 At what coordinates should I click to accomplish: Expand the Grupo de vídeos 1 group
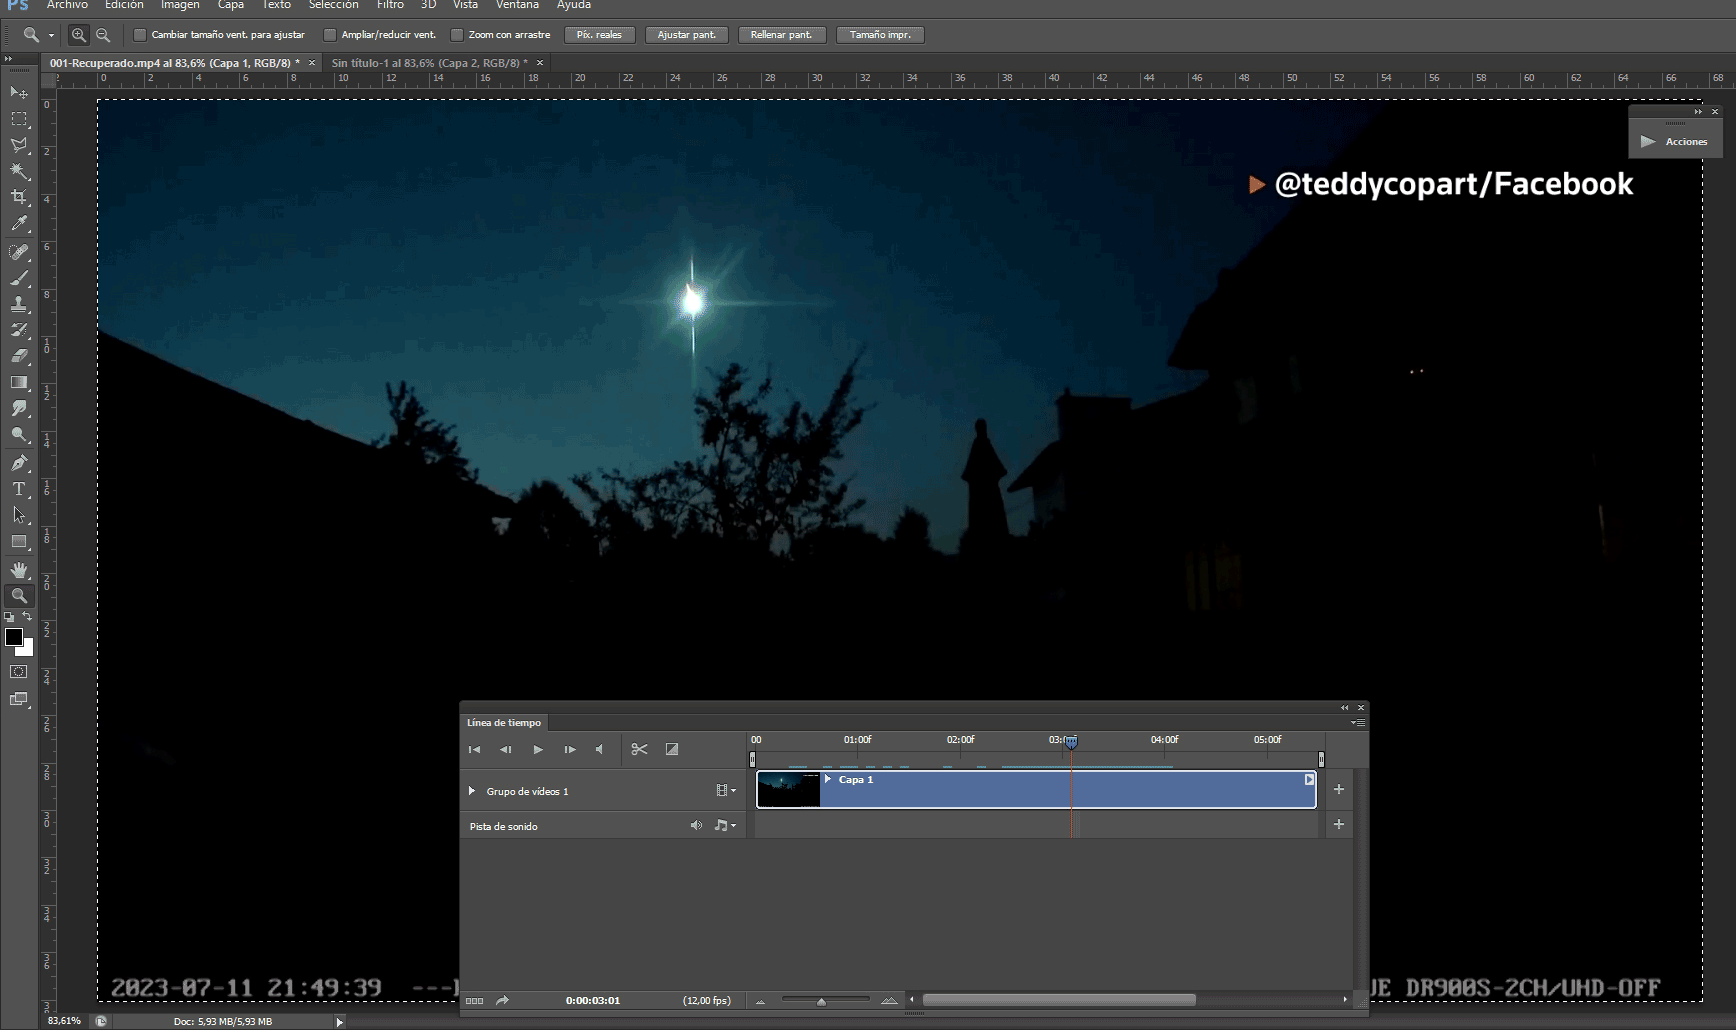click(471, 790)
